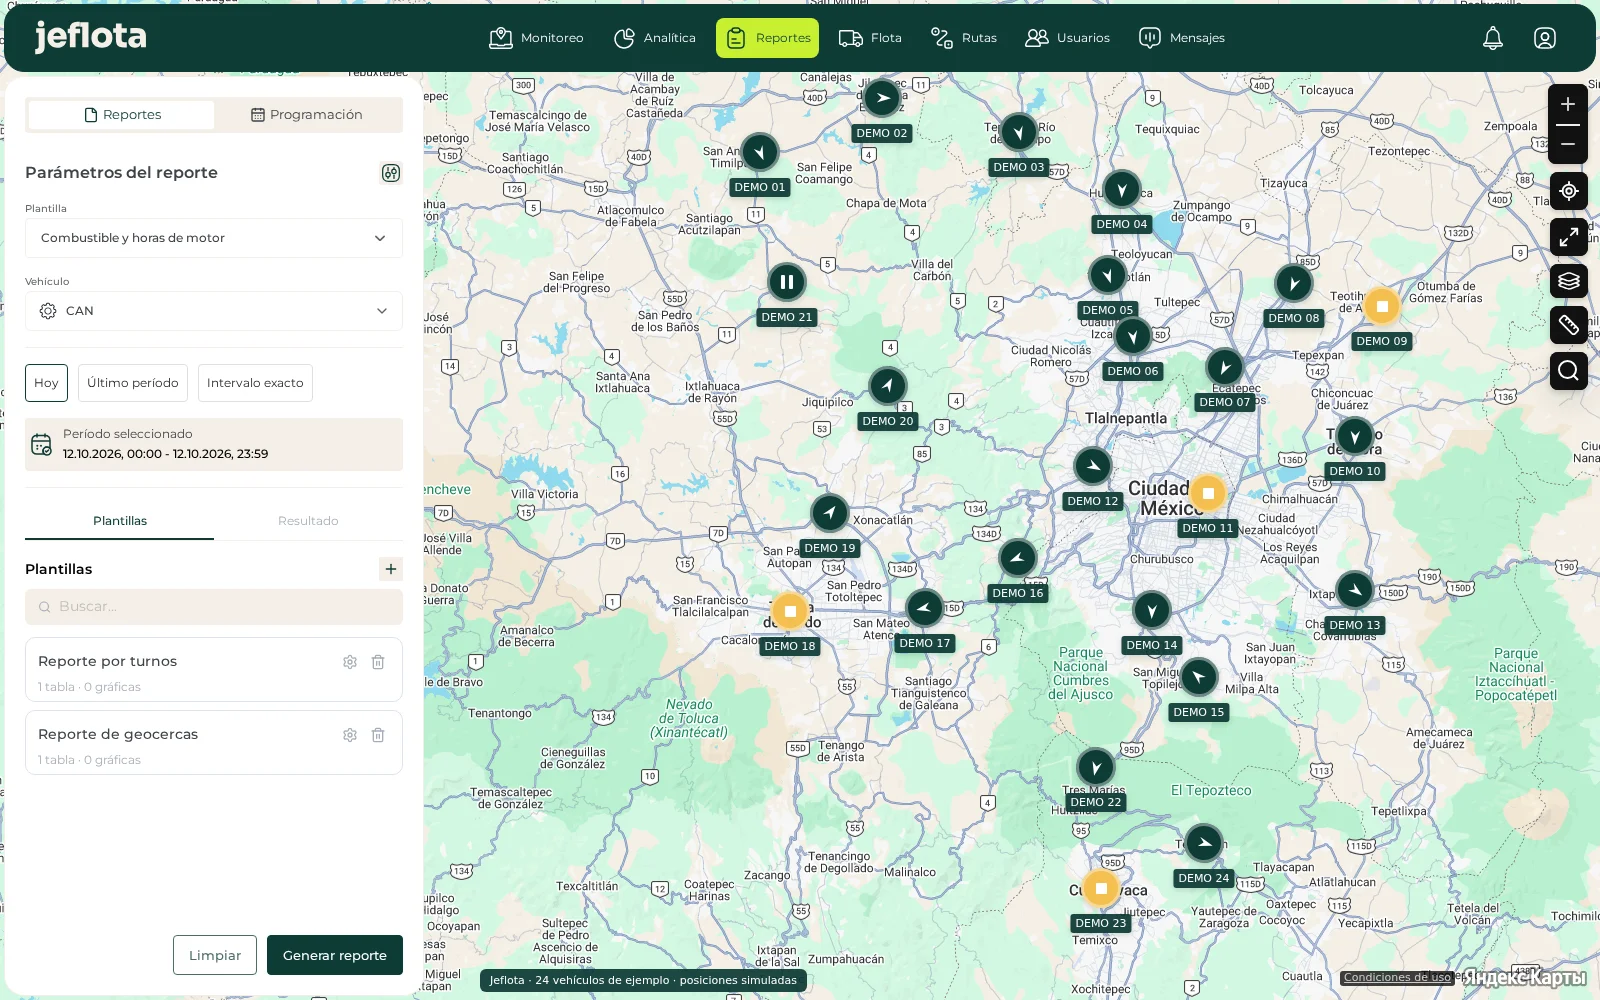Switch to Programación tab

(307, 115)
